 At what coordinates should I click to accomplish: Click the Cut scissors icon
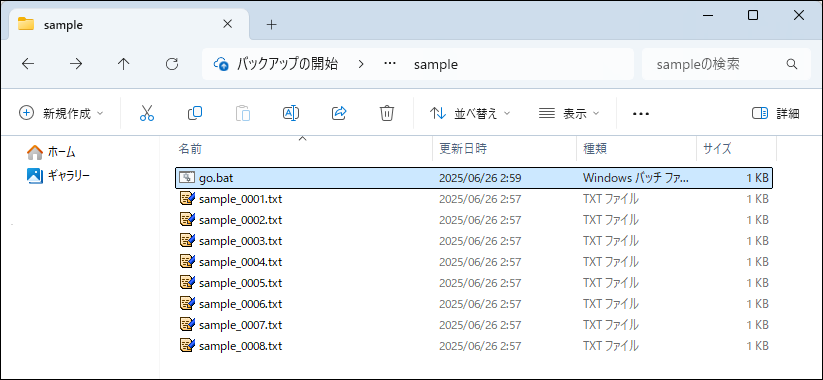pyautogui.click(x=147, y=113)
